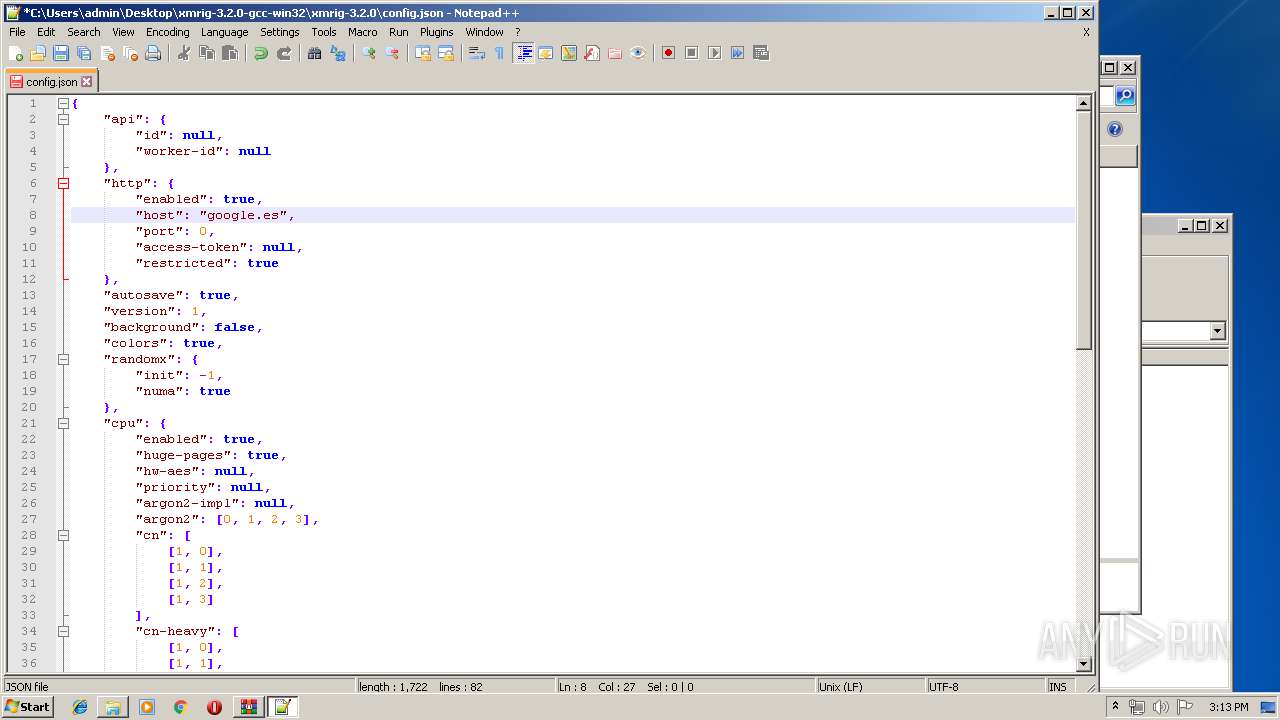Open the Search menu
This screenshot has height=720, width=1280.
point(84,32)
